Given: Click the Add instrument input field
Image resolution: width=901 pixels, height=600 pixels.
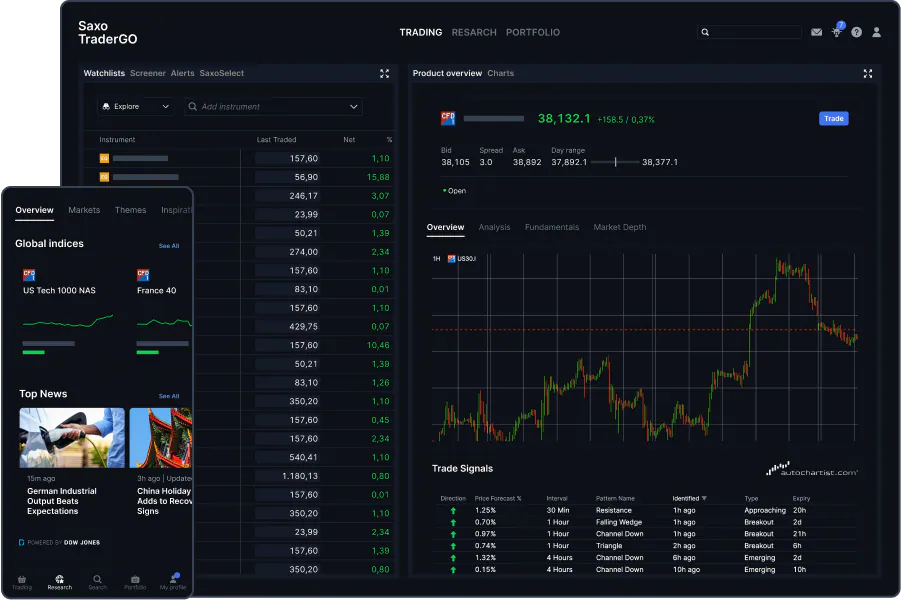Looking at the screenshot, I should [274, 106].
